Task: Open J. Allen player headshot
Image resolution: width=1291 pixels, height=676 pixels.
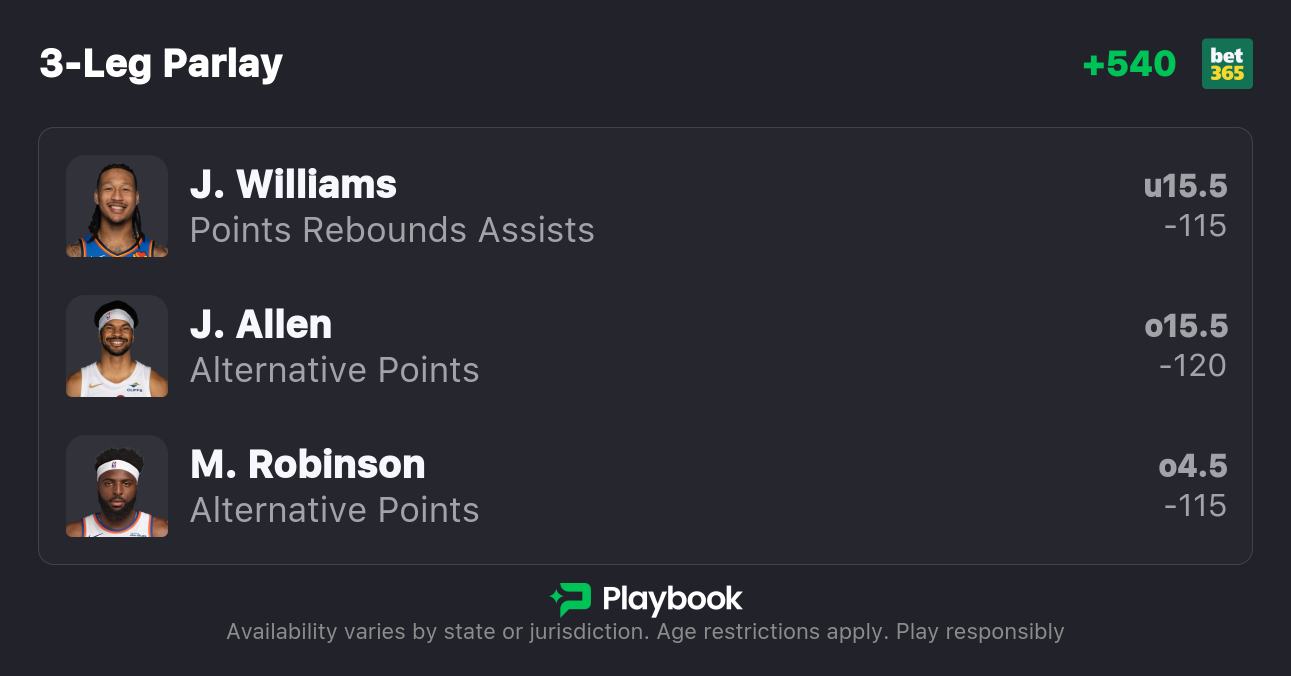Action: point(117,346)
